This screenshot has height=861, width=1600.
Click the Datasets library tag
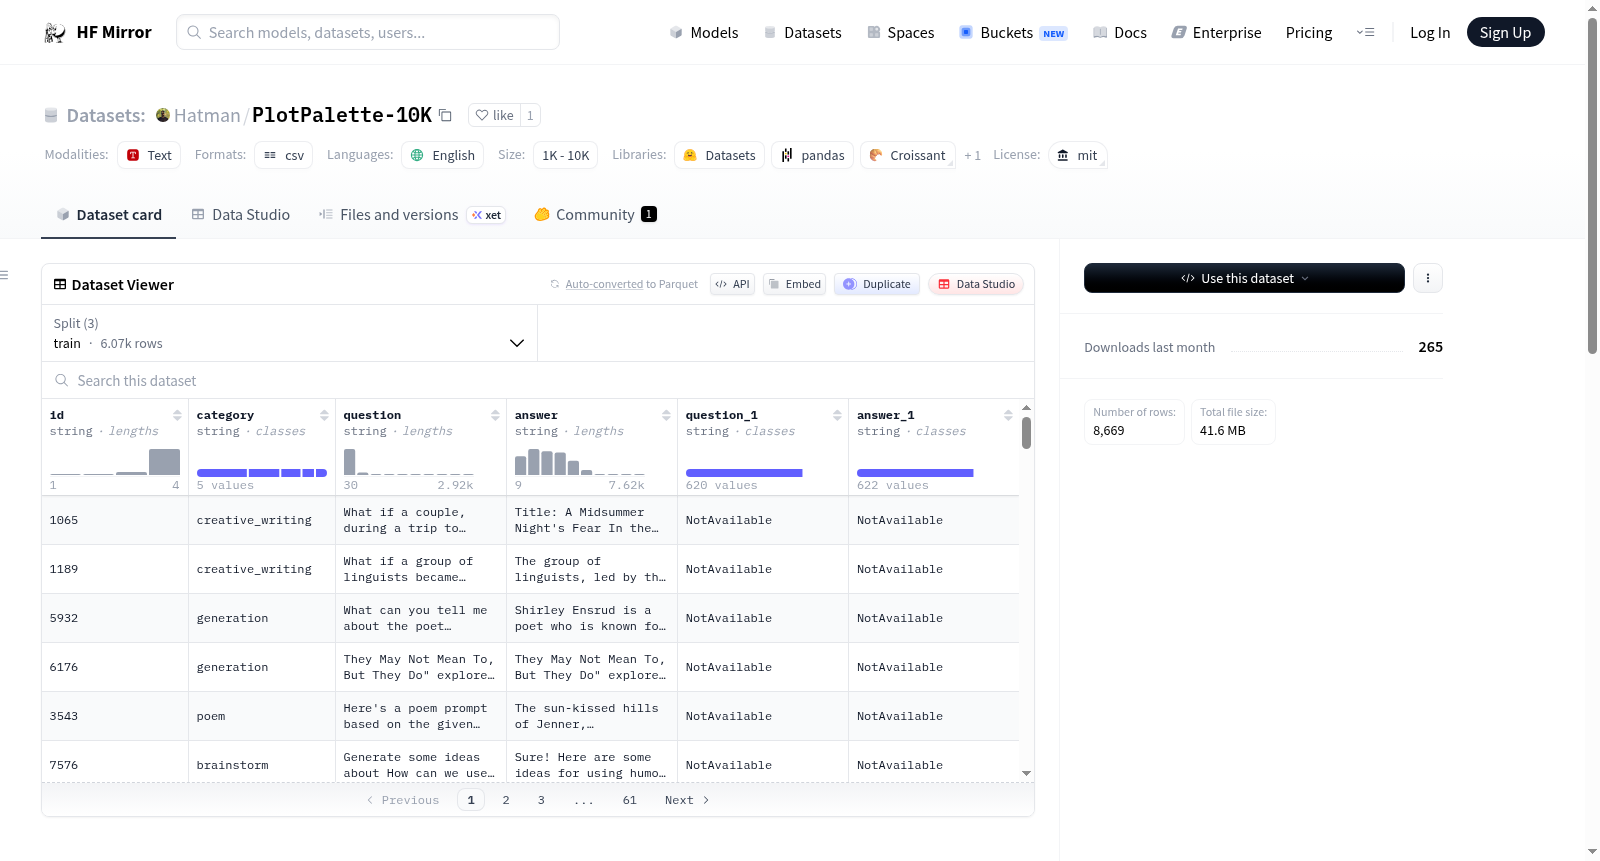click(x=719, y=155)
